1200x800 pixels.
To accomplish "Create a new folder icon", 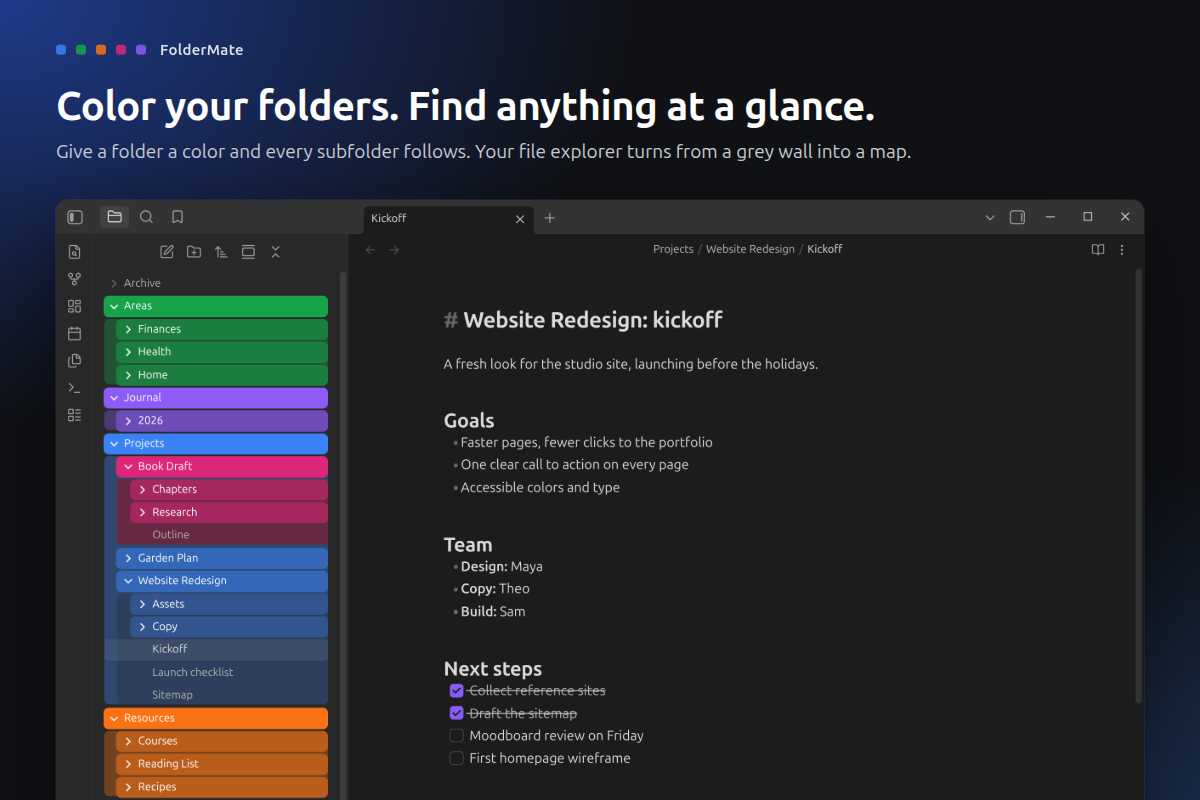I will (194, 252).
